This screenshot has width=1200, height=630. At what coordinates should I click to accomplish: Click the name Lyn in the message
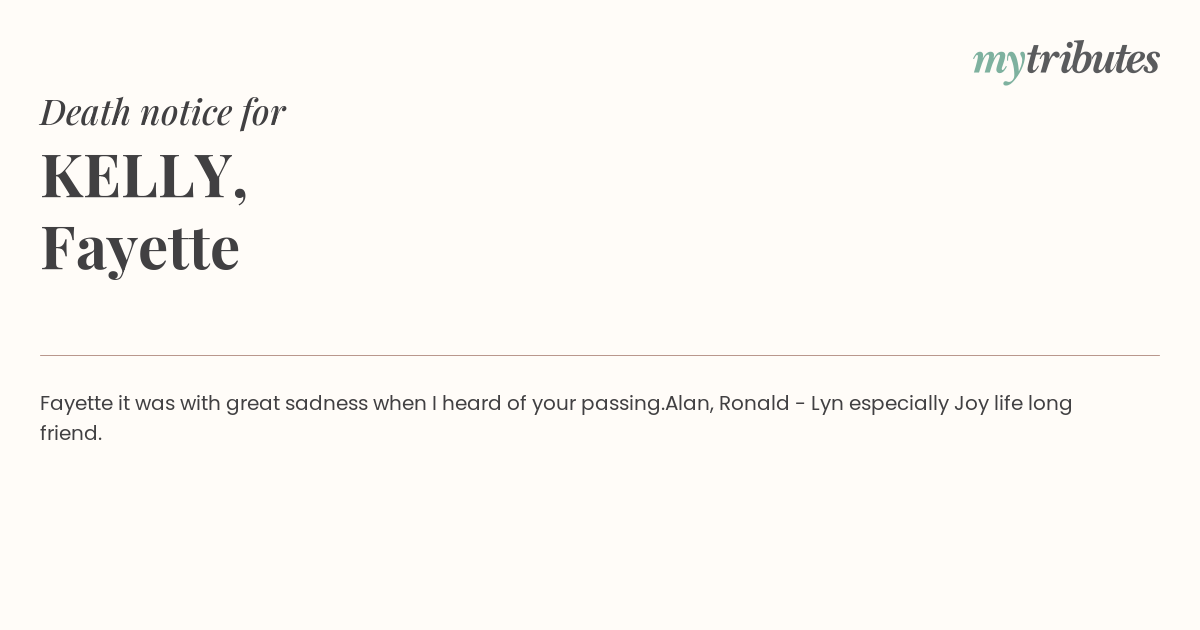827,404
